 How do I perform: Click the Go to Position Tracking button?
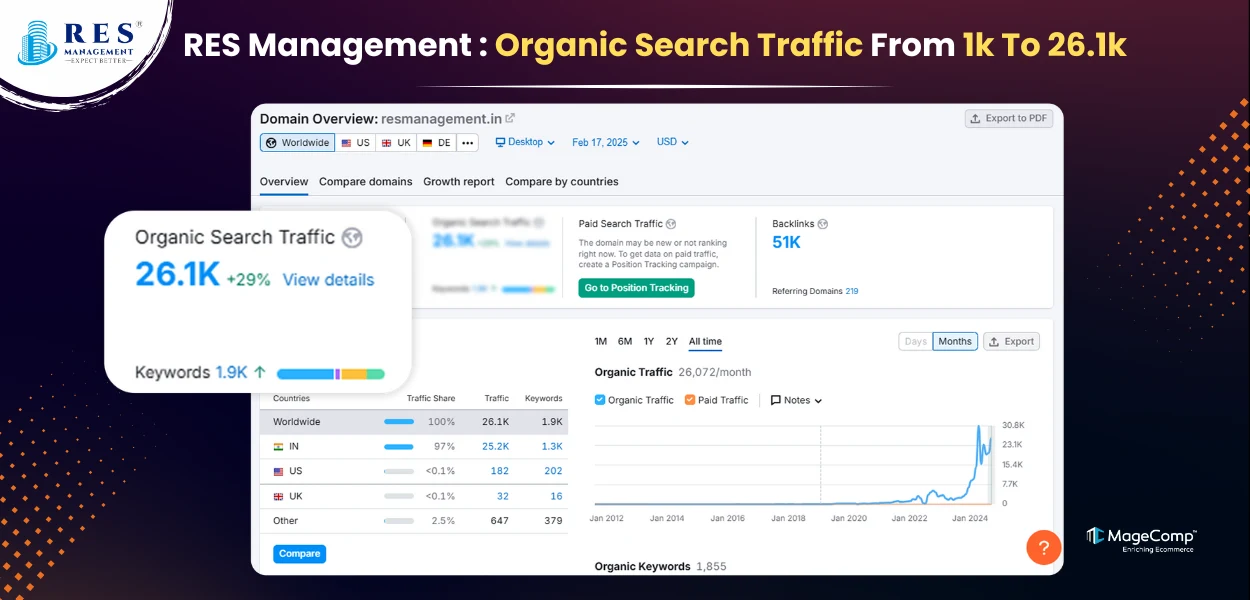point(636,288)
